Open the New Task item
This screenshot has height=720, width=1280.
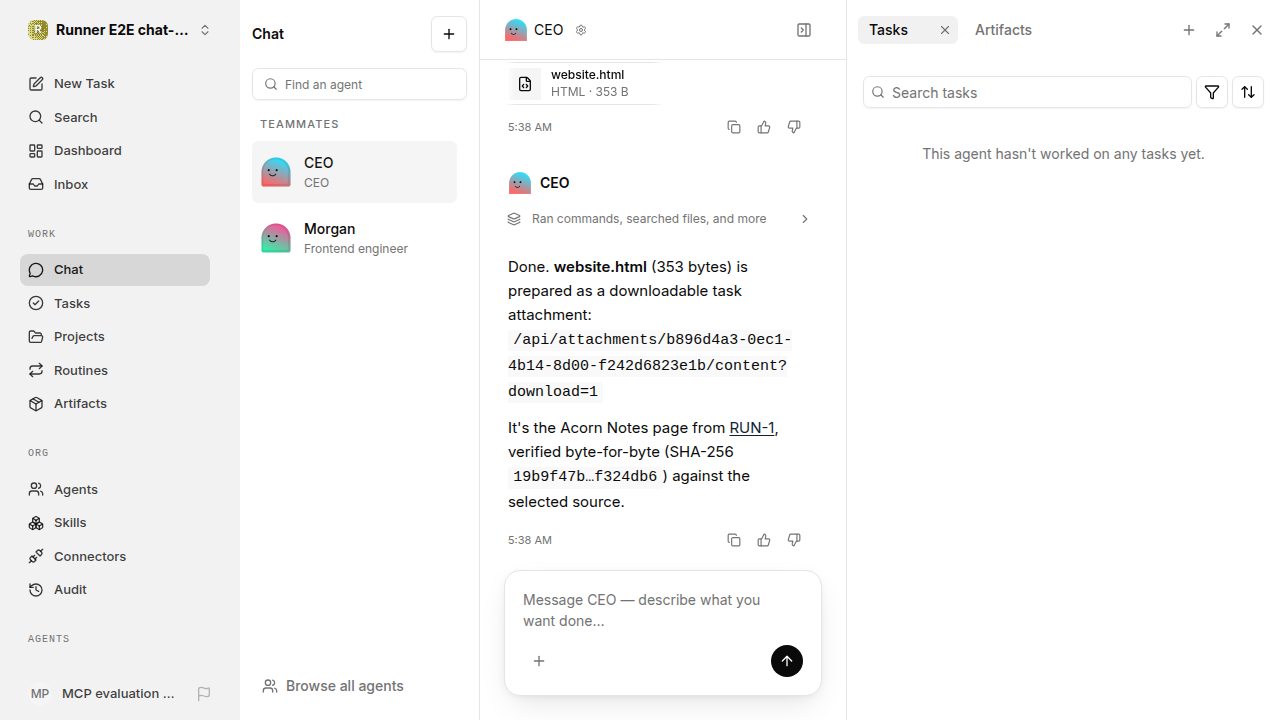point(115,84)
